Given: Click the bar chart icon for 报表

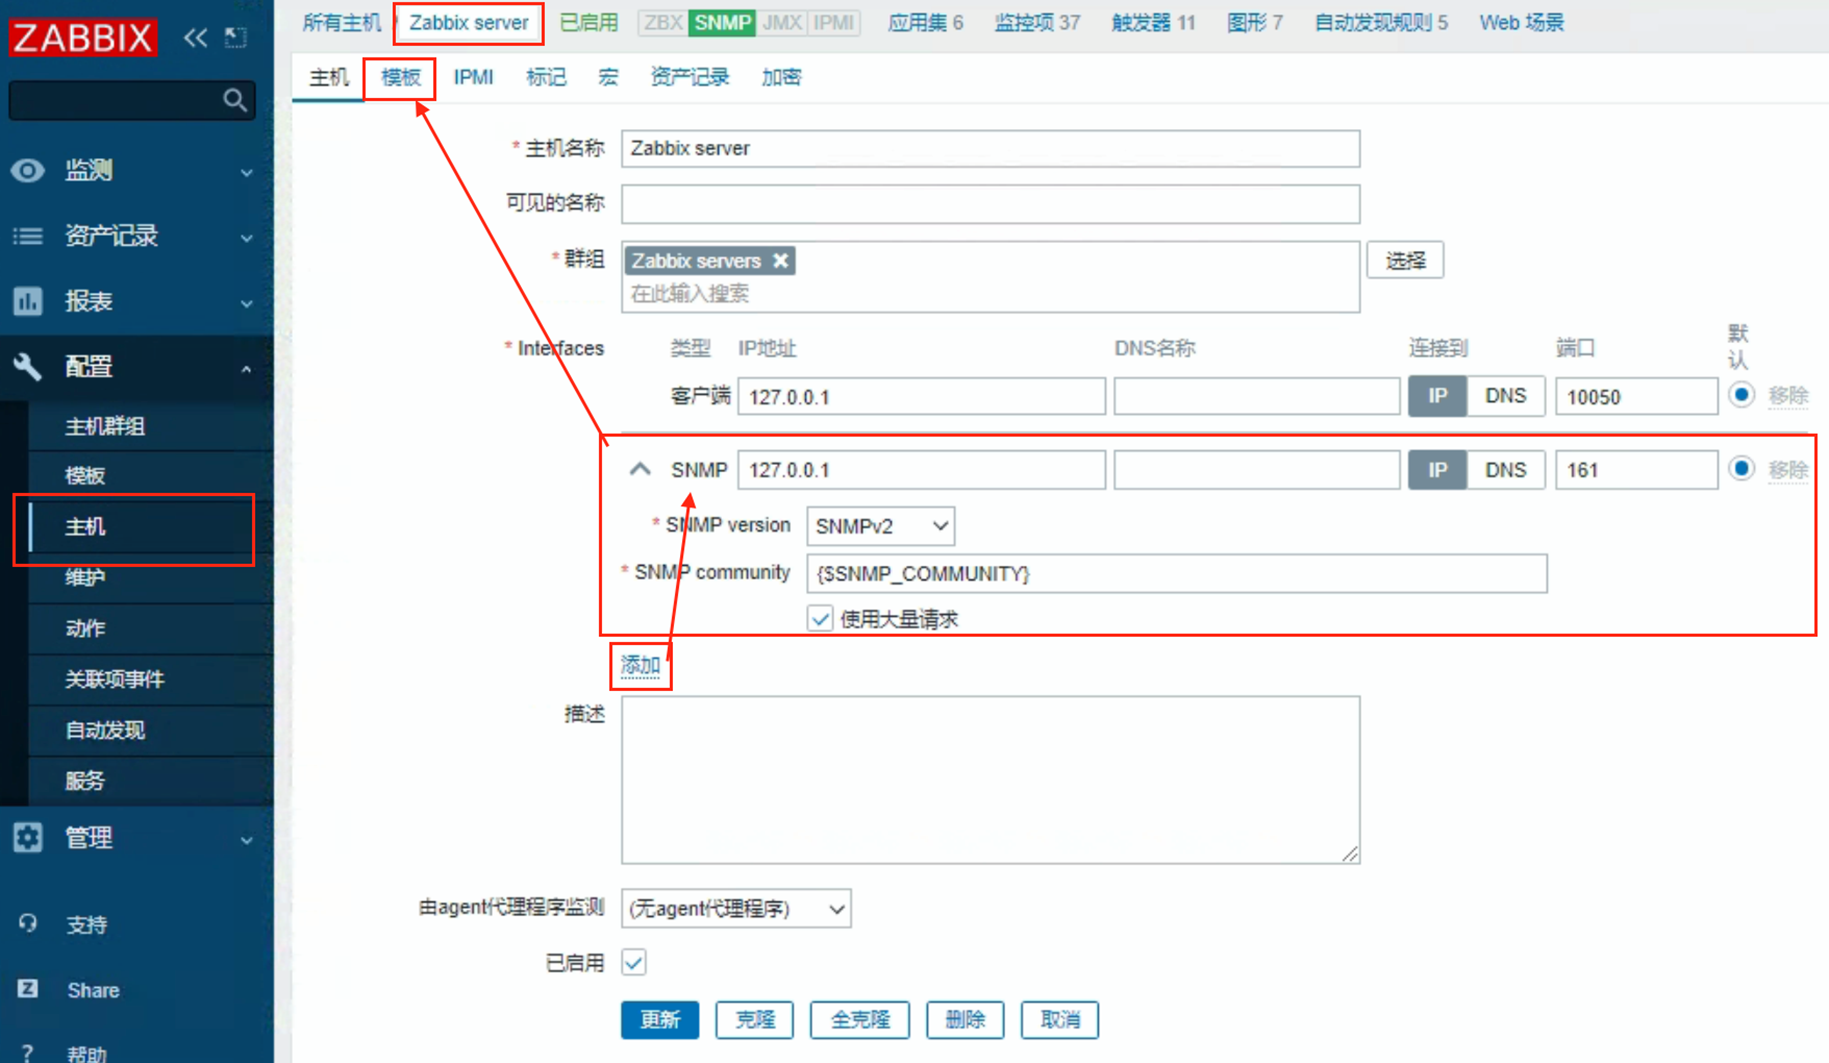Looking at the screenshot, I should 28,301.
